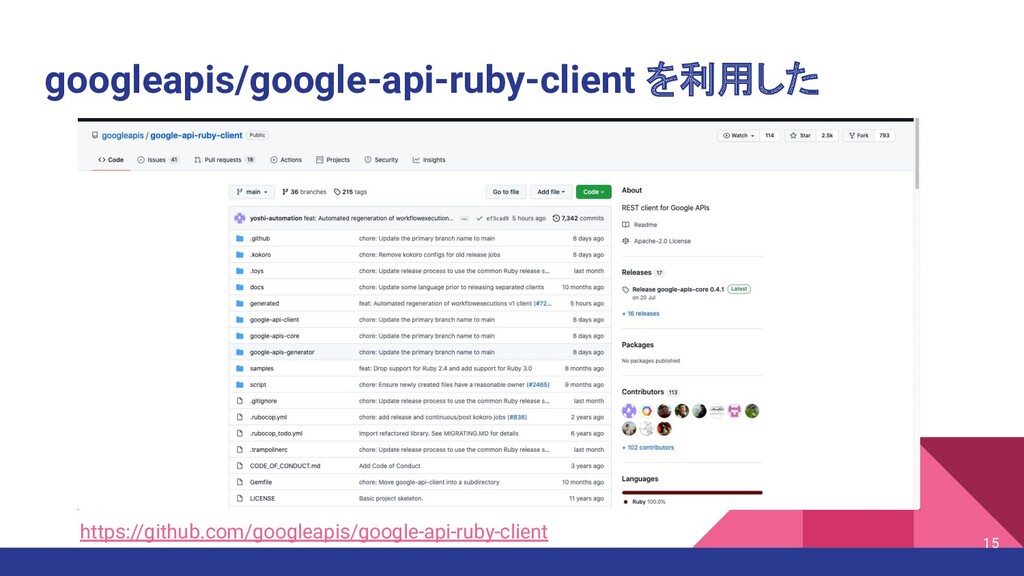
Task: Click the .gitignore file icon
Action: [240, 401]
